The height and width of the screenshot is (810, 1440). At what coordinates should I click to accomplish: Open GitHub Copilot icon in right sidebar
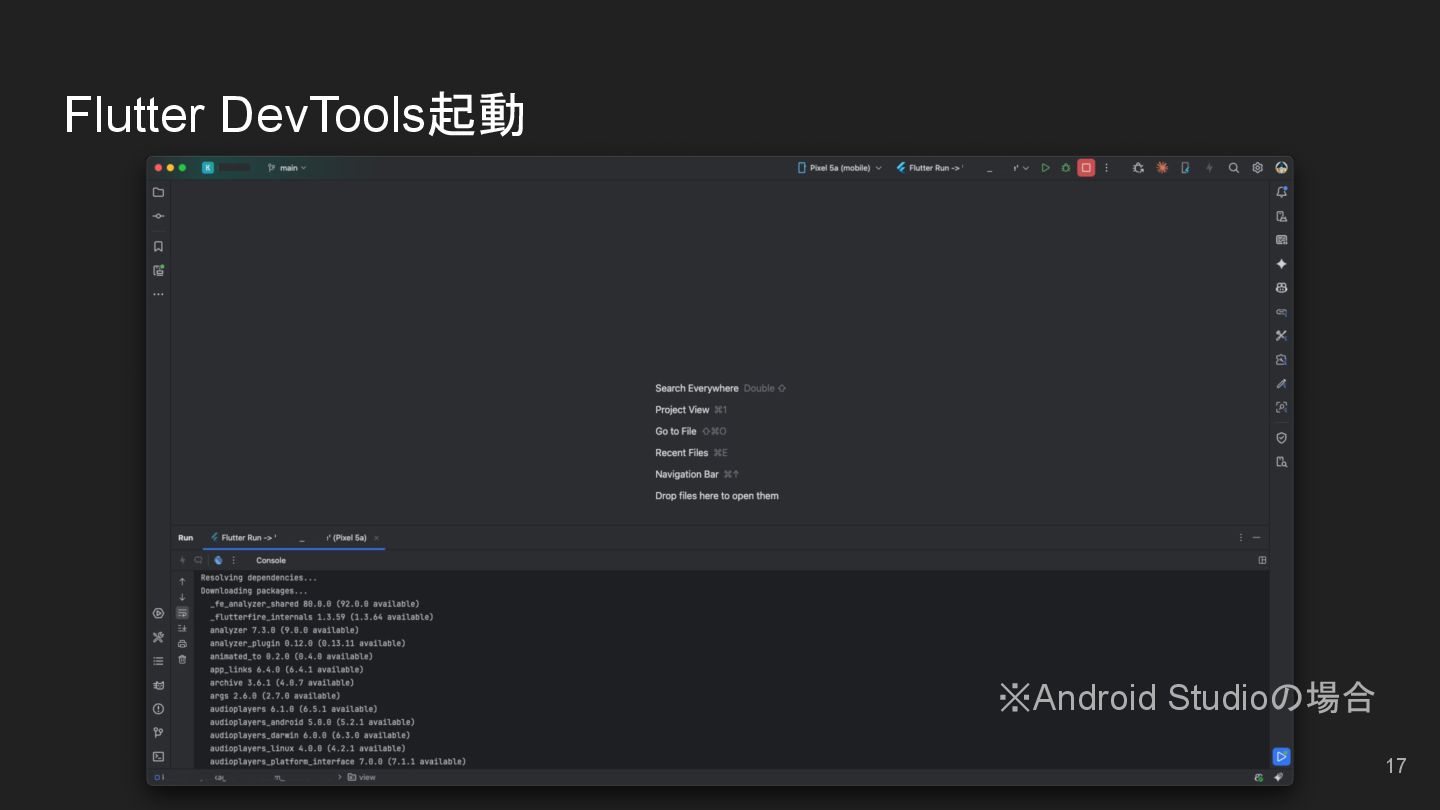[x=1282, y=288]
